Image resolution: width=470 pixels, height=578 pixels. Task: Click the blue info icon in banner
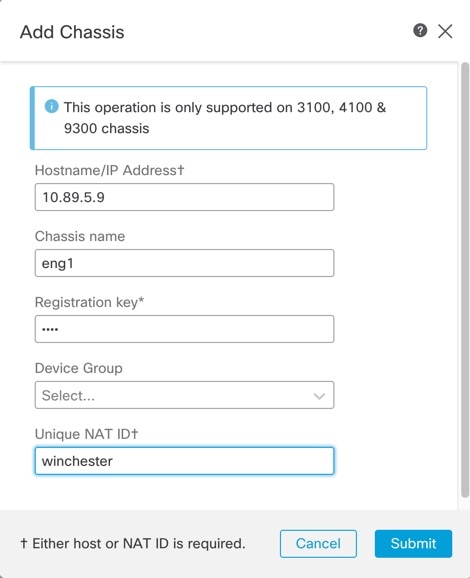52,107
